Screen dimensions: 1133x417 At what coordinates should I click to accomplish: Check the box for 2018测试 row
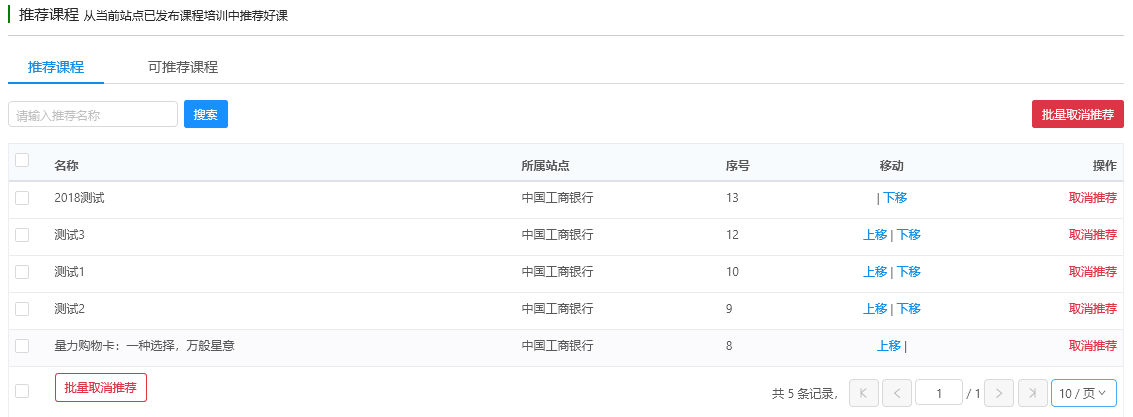tap(22, 198)
